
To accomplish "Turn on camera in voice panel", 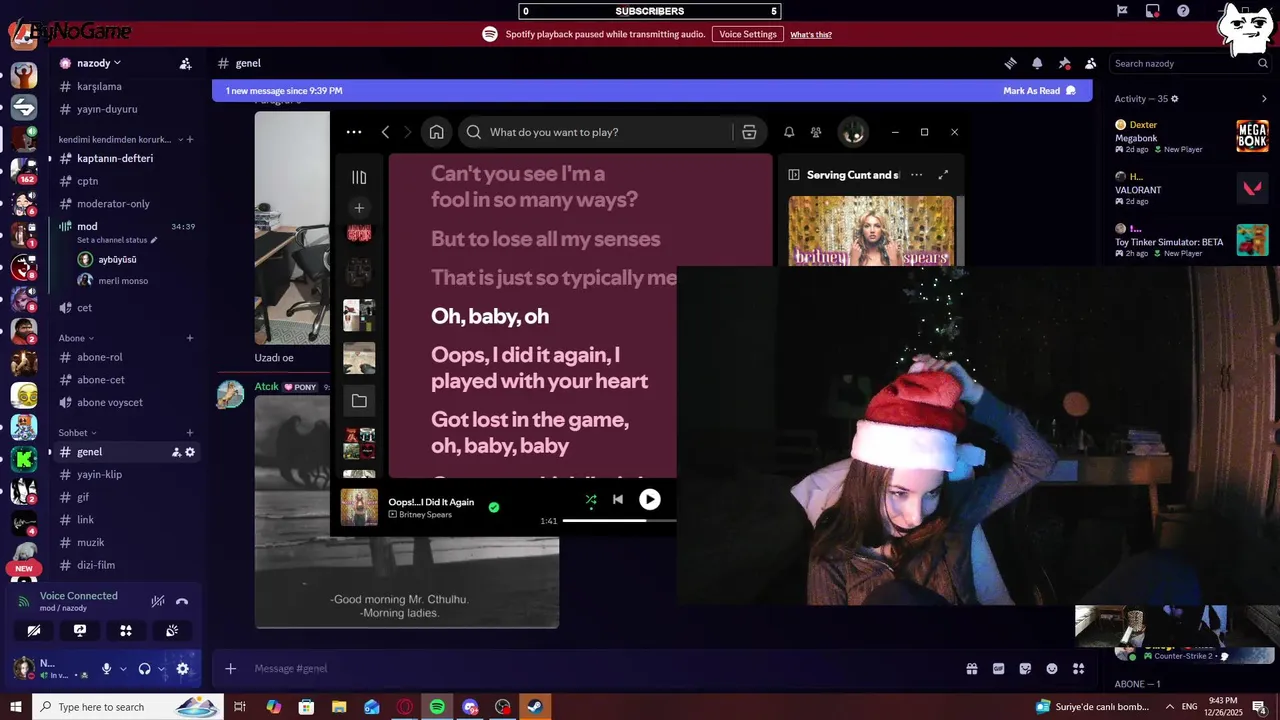I will click(34, 631).
